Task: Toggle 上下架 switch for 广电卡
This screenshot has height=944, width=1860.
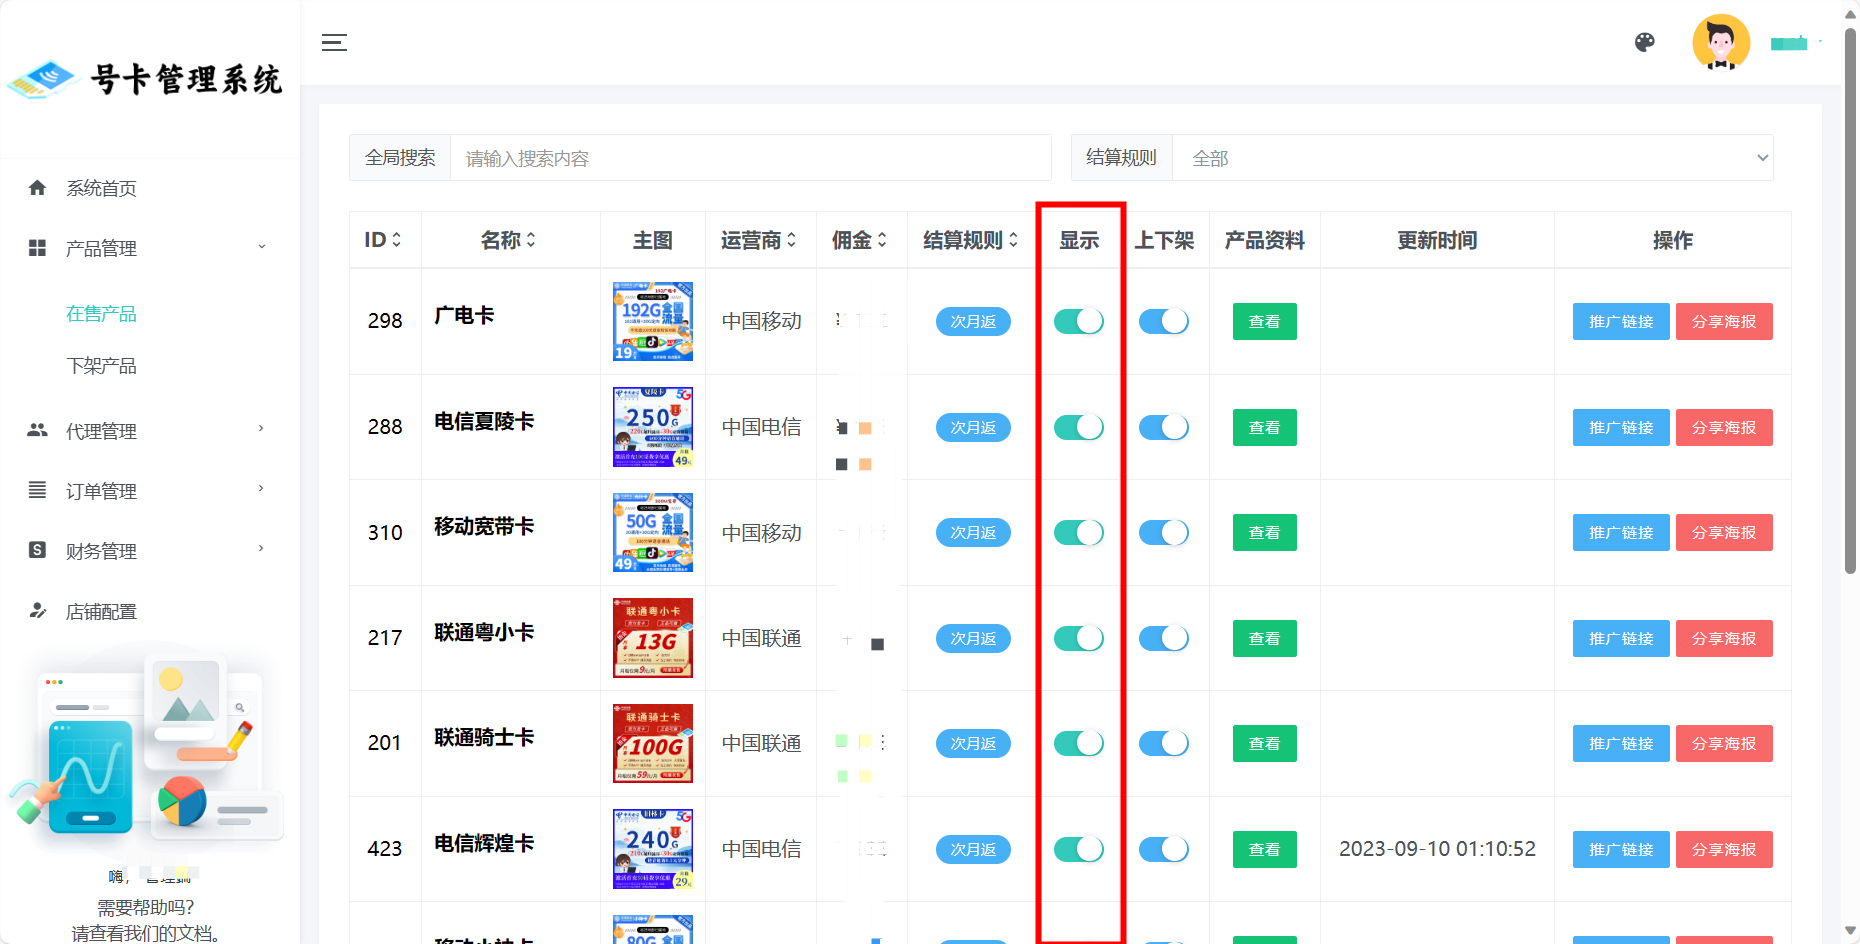Action: click(x=1164, y=321)
